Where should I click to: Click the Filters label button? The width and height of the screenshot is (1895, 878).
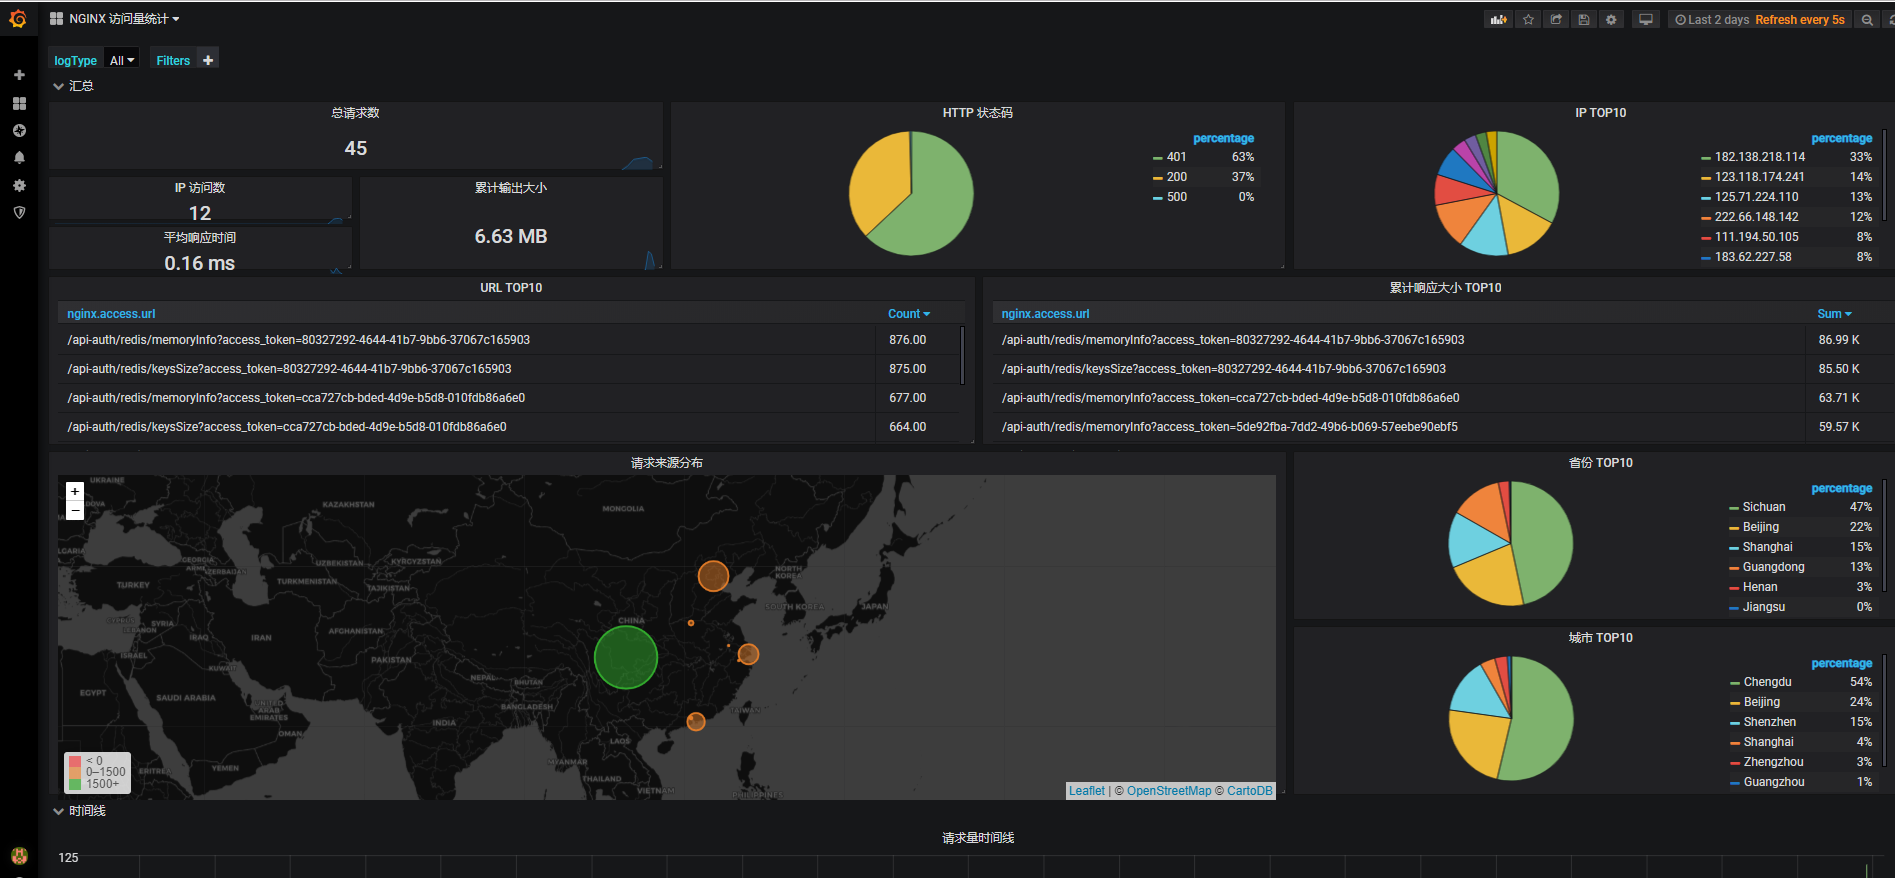pos(173,60)
